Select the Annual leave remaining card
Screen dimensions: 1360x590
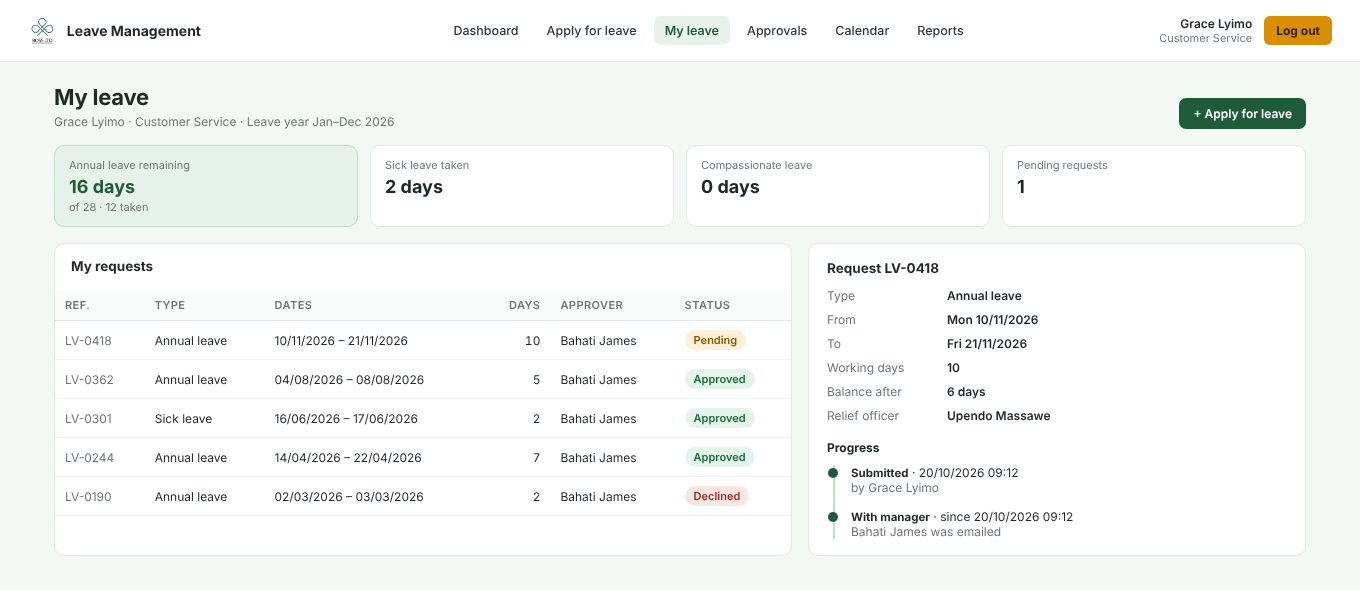pyautogui.click(x=206, y=186)
